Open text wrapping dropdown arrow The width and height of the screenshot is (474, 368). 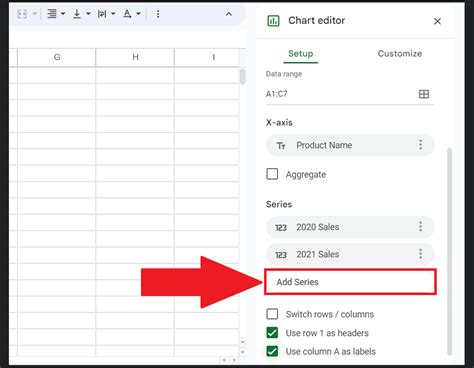point(113,14)
